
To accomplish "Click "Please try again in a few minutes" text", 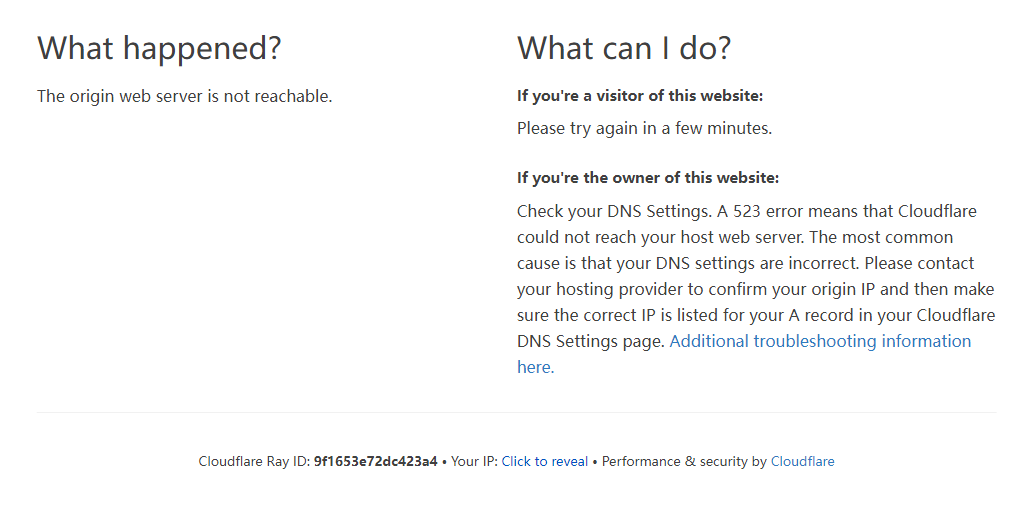I will pyautogui.click(x=644, y=128).
